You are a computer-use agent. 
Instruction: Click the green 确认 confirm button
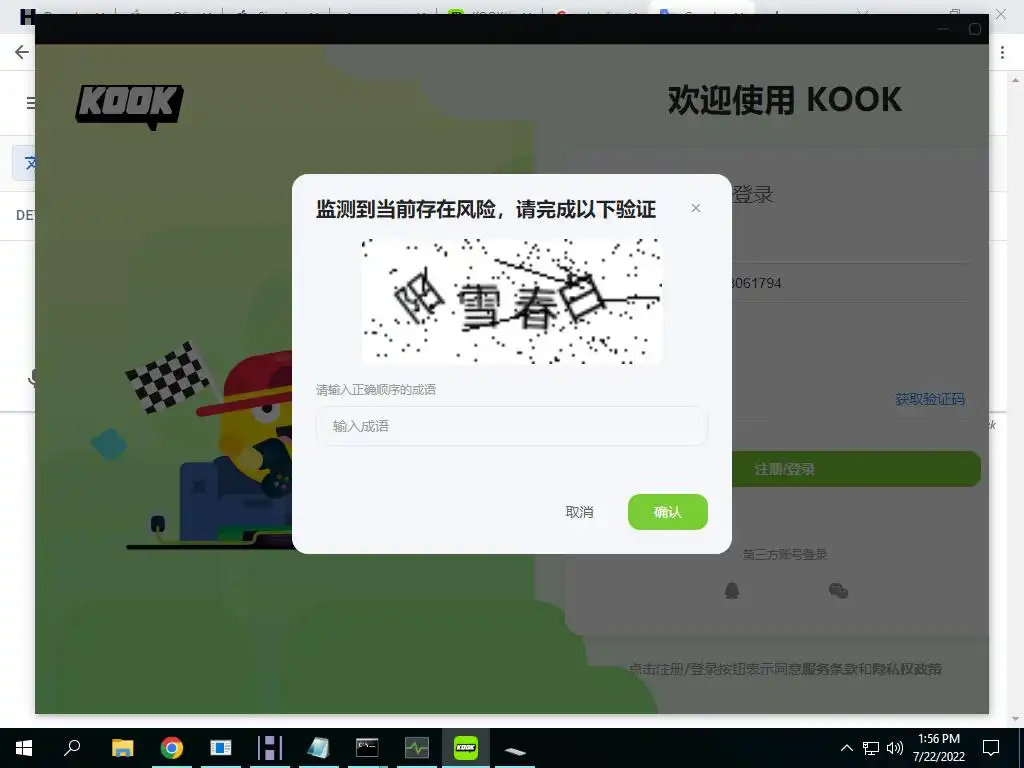(x=667, y=512)
